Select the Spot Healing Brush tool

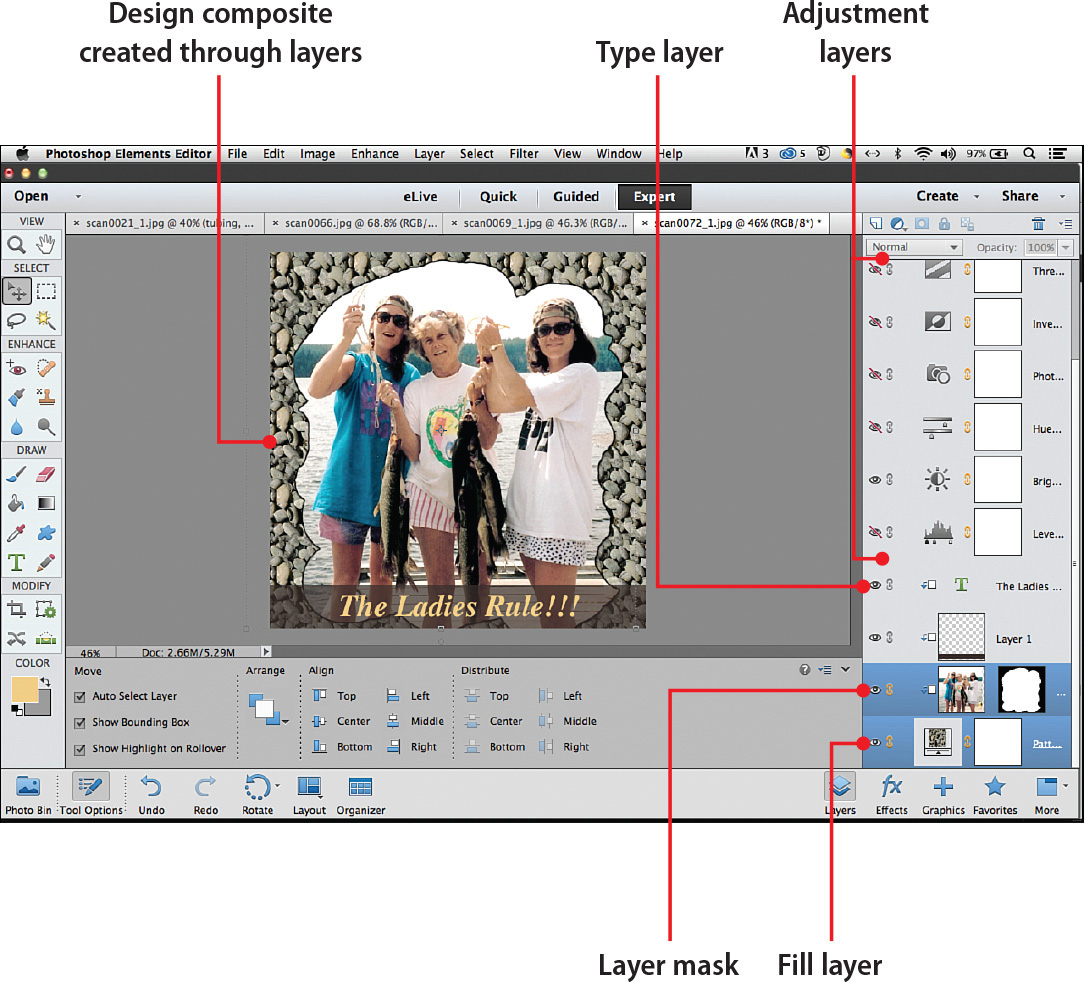tap(46, 367)
